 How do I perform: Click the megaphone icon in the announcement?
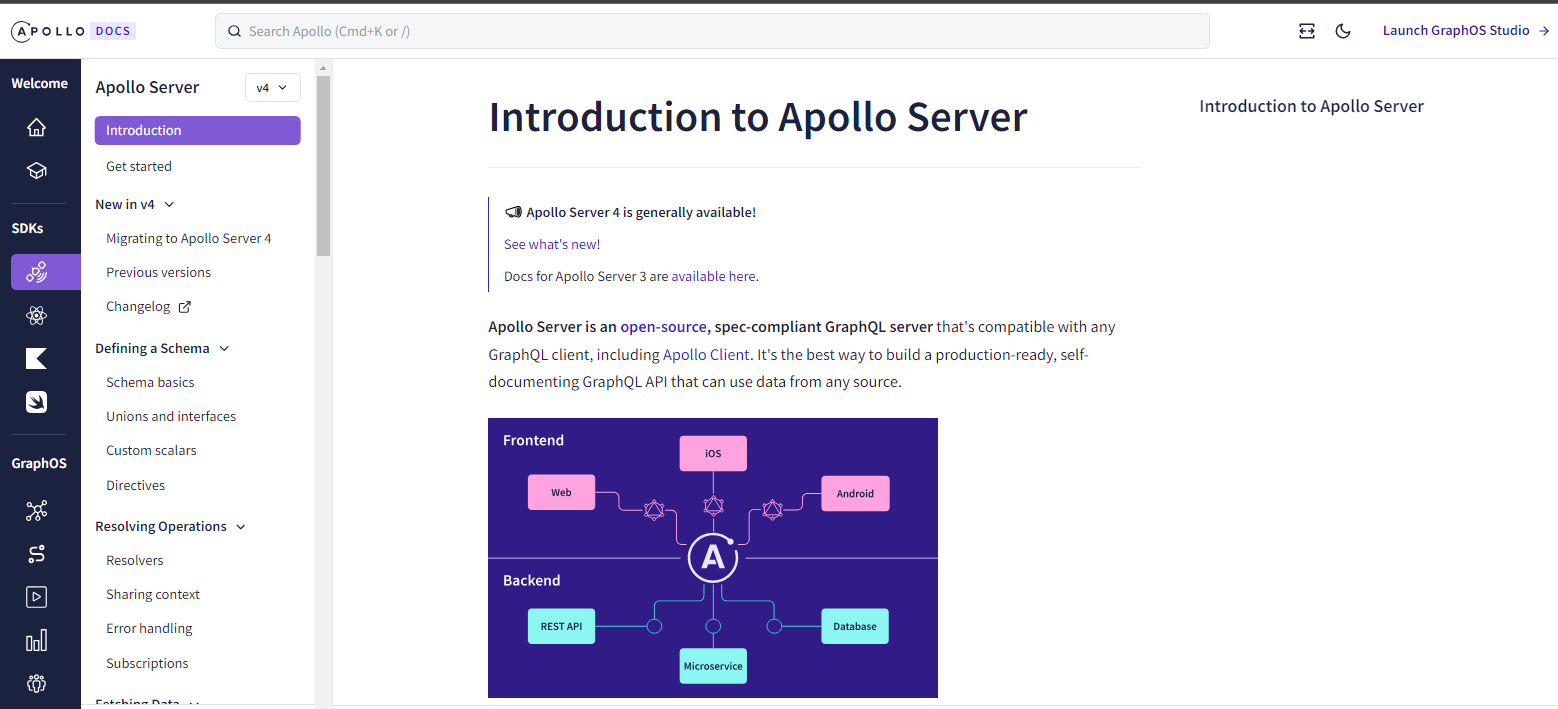(513, 212)
